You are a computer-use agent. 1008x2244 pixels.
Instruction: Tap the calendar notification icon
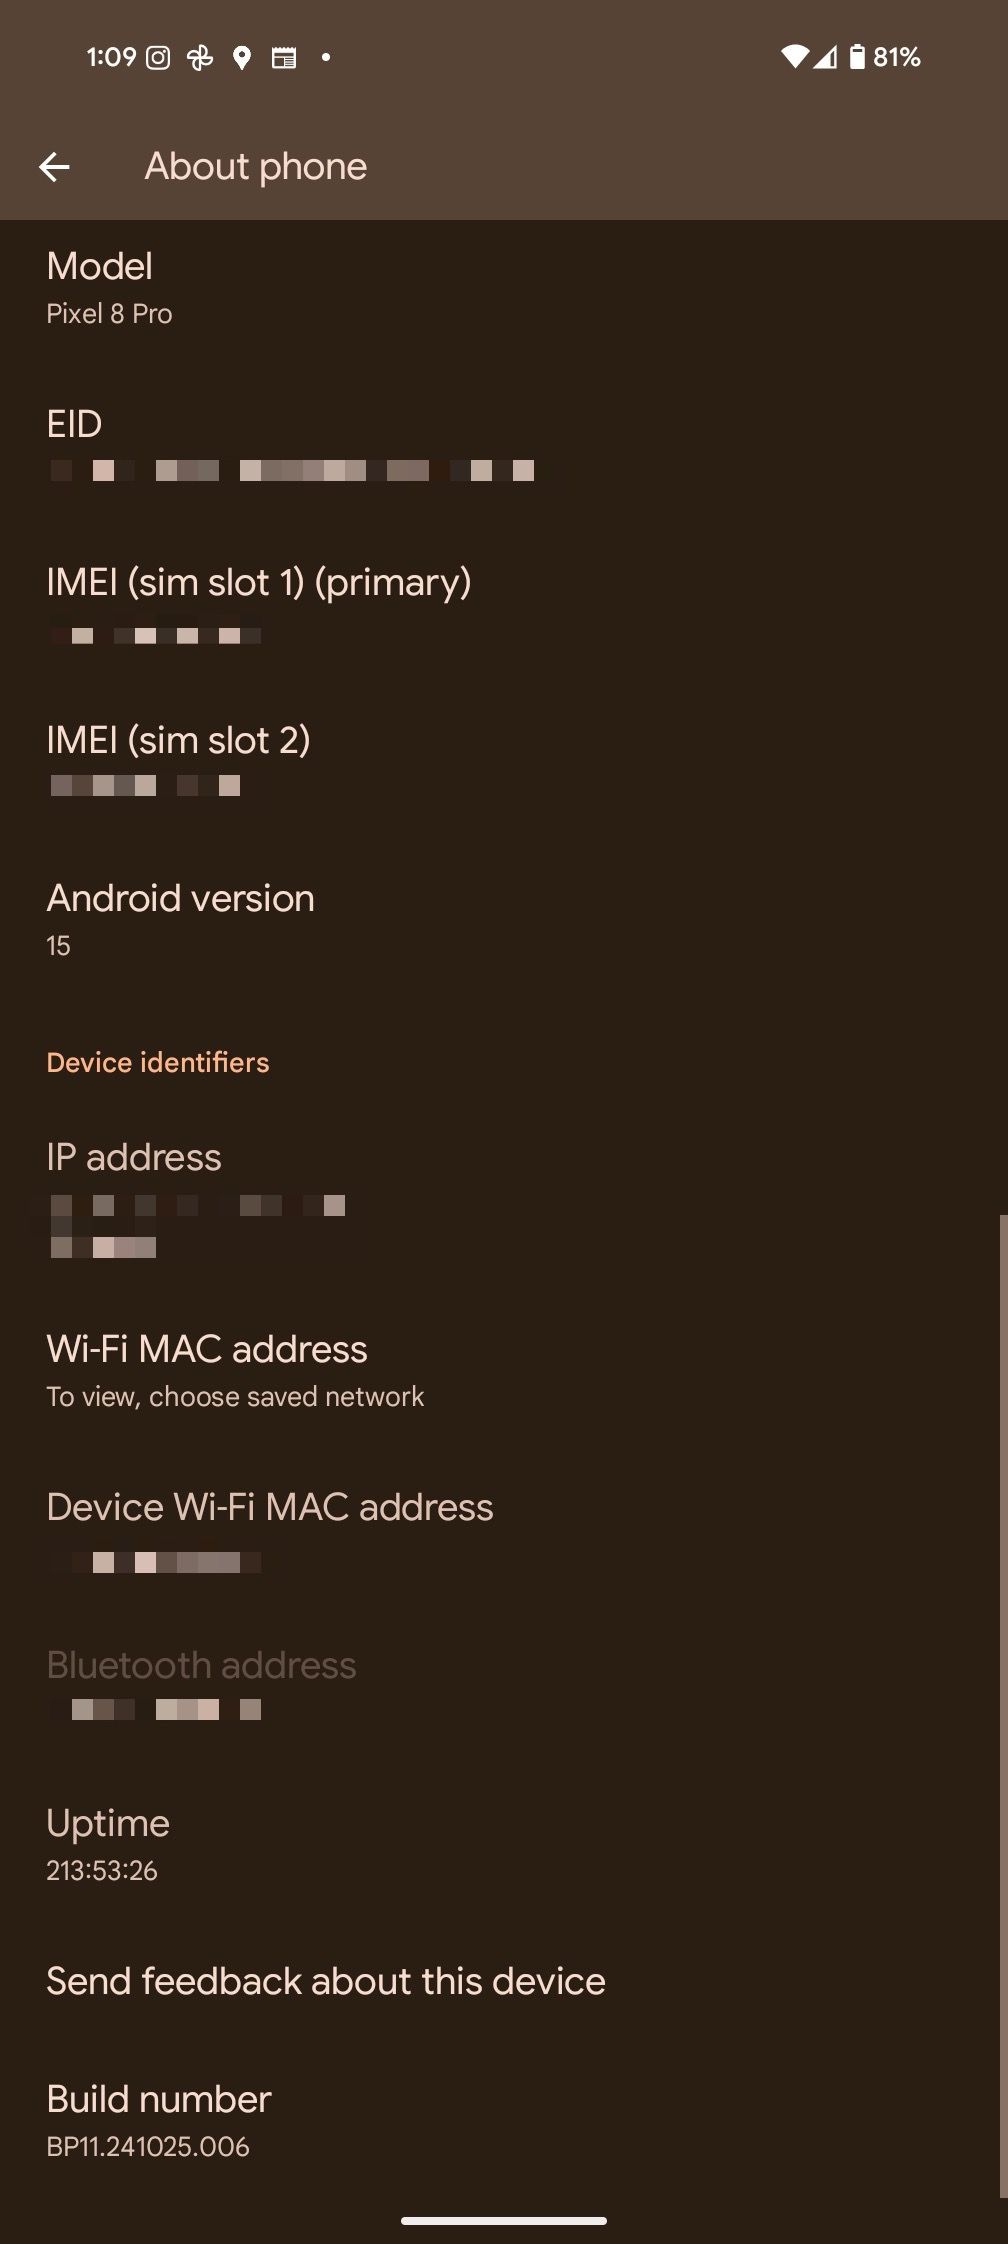click(x=284, y=58)
